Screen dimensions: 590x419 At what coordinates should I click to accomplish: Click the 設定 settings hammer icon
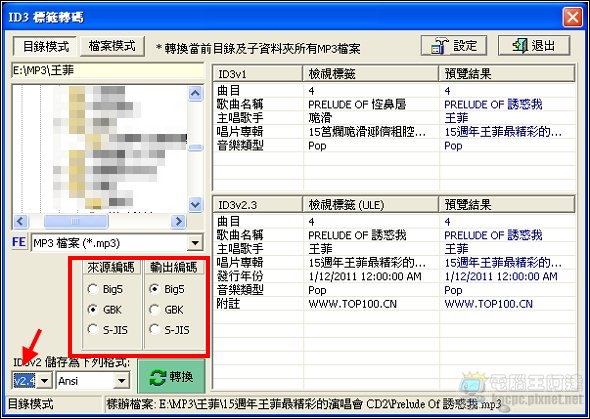(439, 46)
